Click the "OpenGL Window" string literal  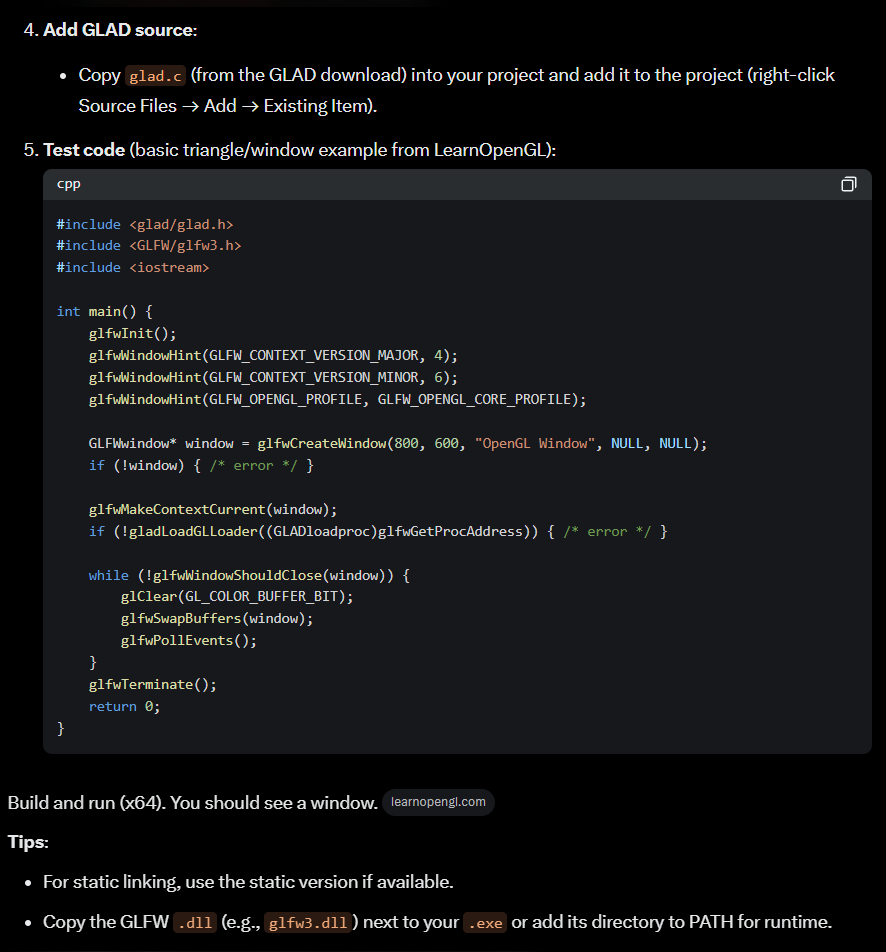(x=535, y=443)
